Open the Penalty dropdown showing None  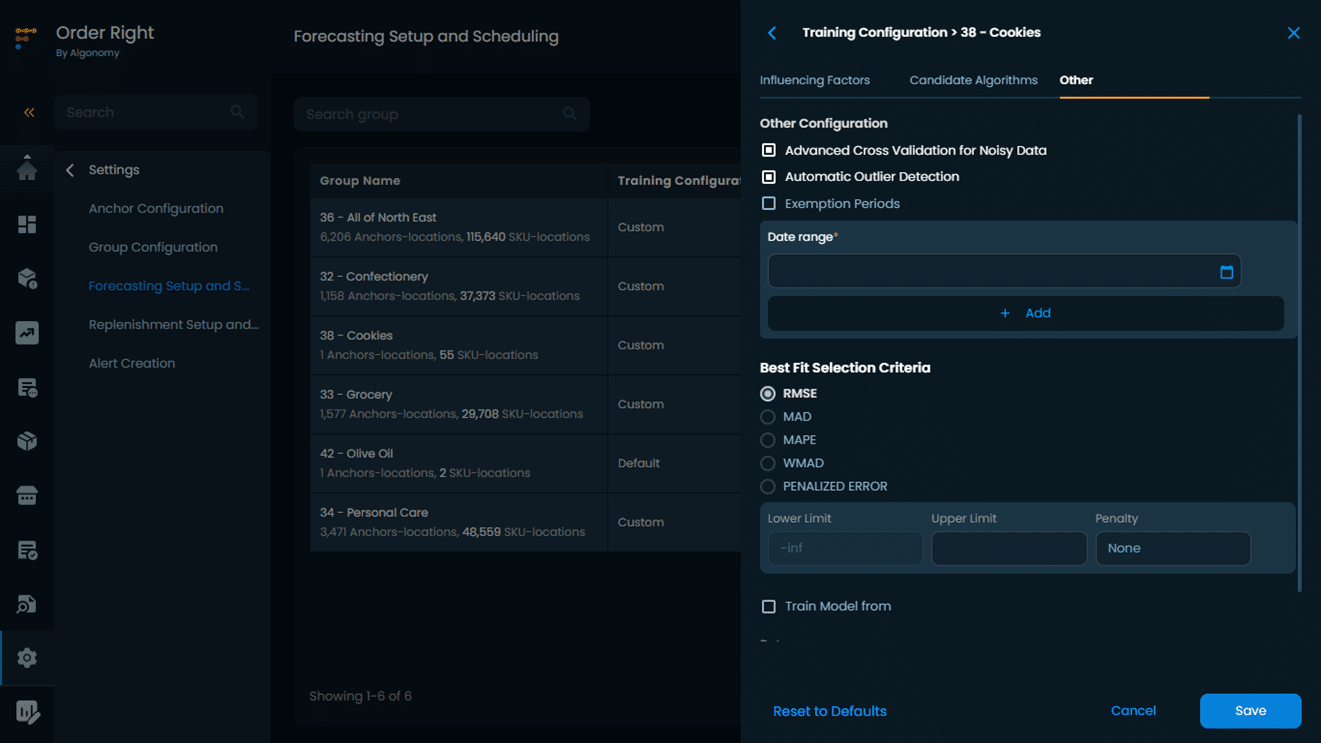pos(1172,548)
